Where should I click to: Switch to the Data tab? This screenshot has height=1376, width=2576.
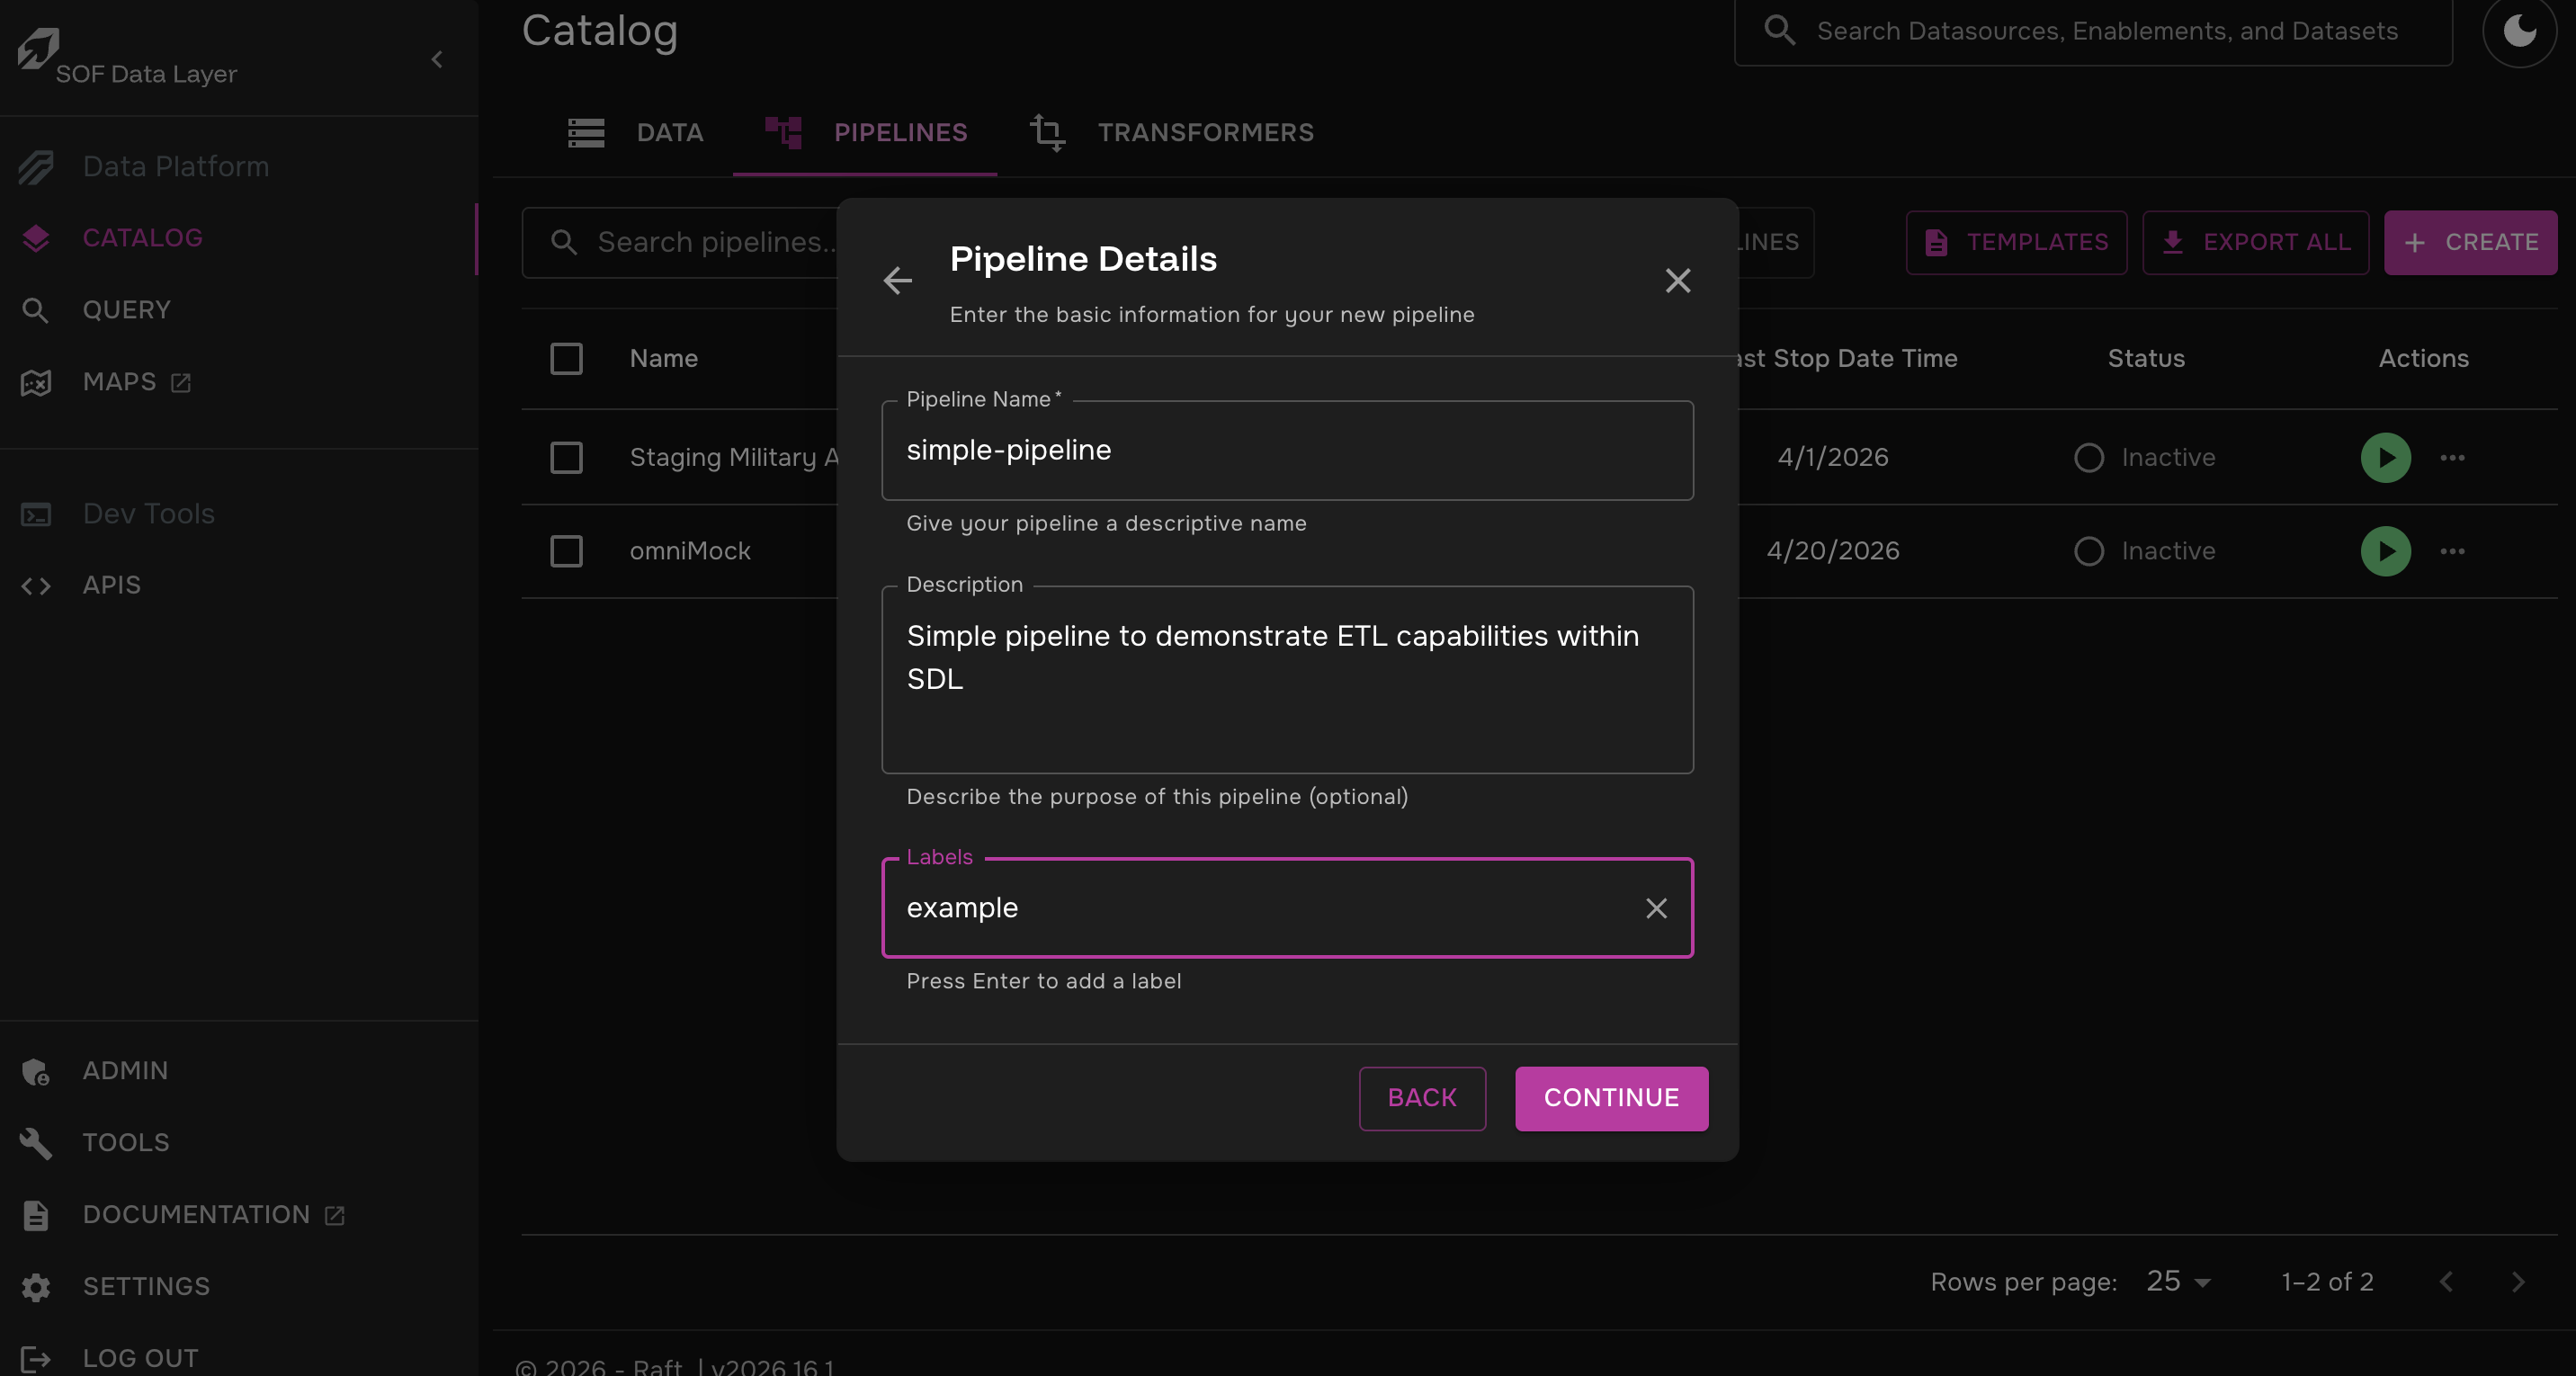tap(636, 133)
